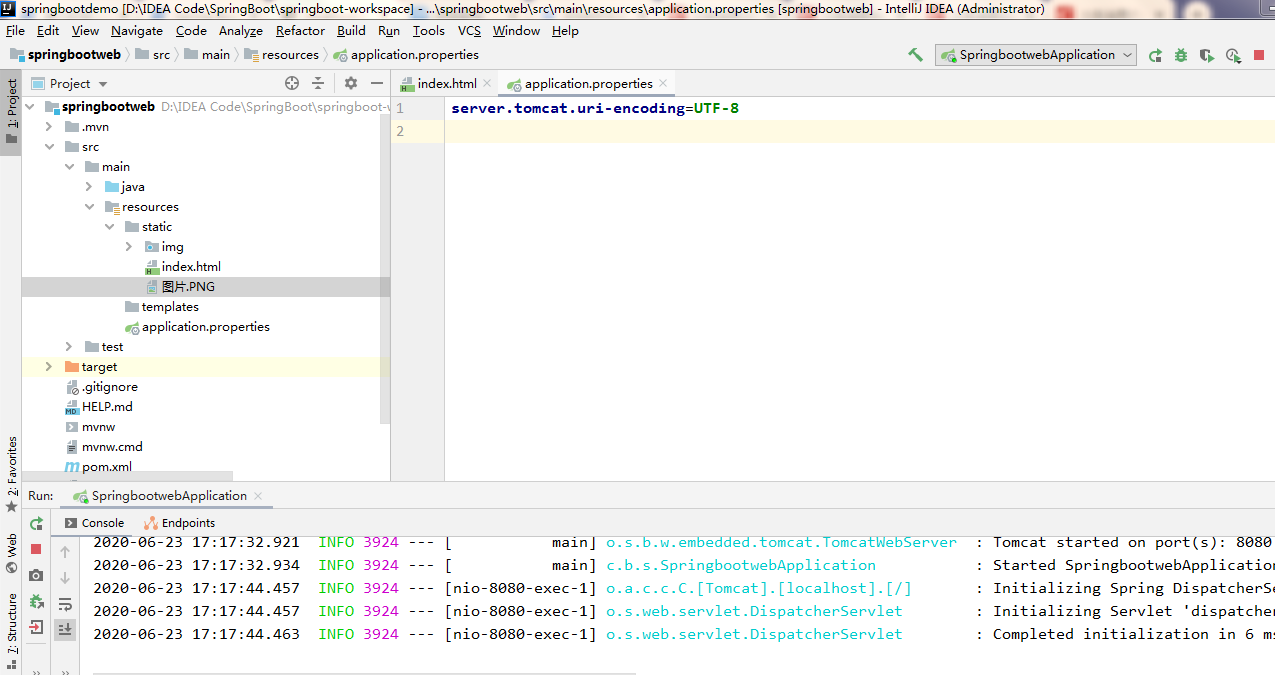Collapse the src folder
The width and height of the screenshot is (1275, 675).
tap(49, 147)
